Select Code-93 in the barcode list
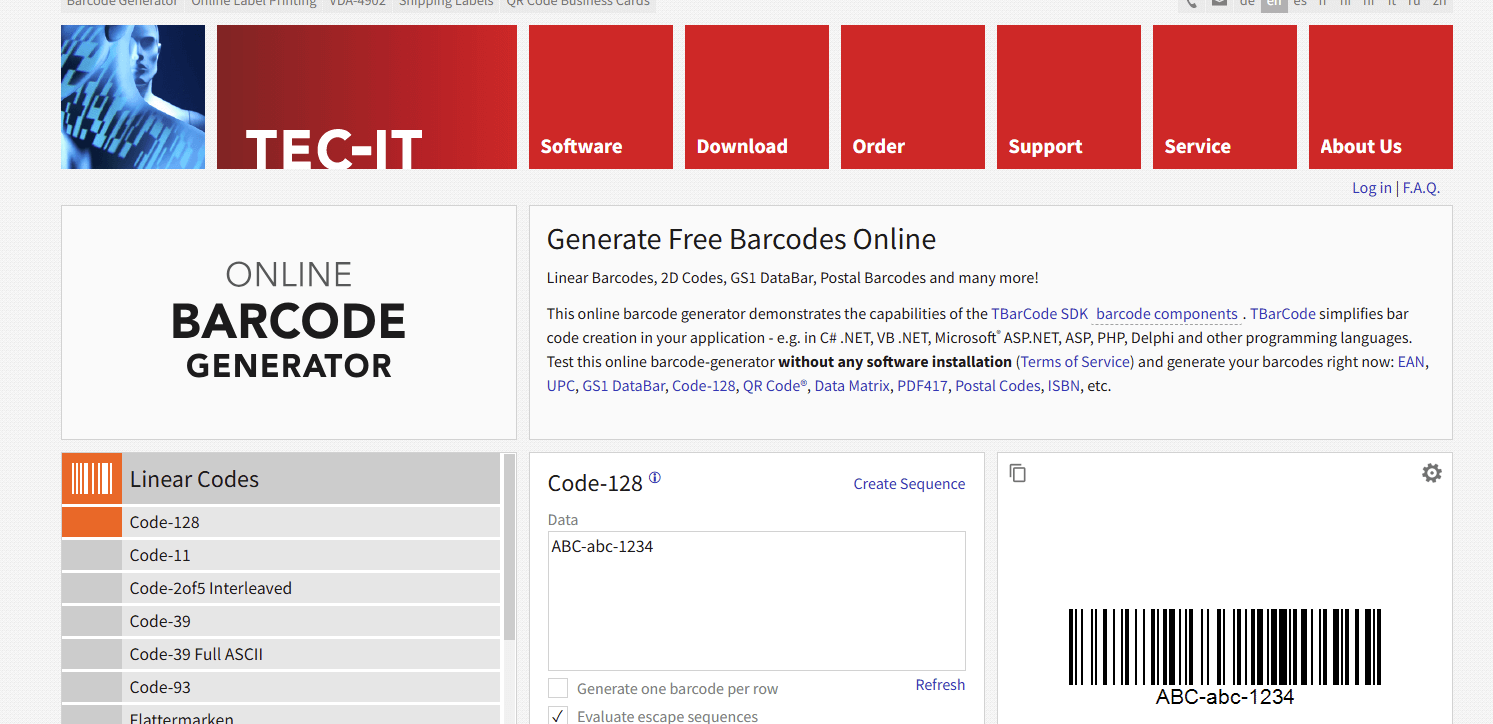The image size is (1493, 724). pyautogui.click(x=281, y=687)
